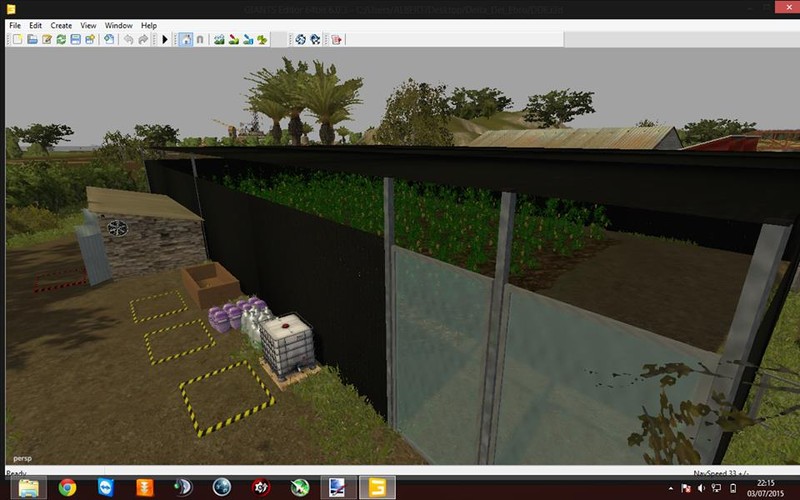
Task: Toggle the highlighted house icon in toolbar
Action: point(185,40)
